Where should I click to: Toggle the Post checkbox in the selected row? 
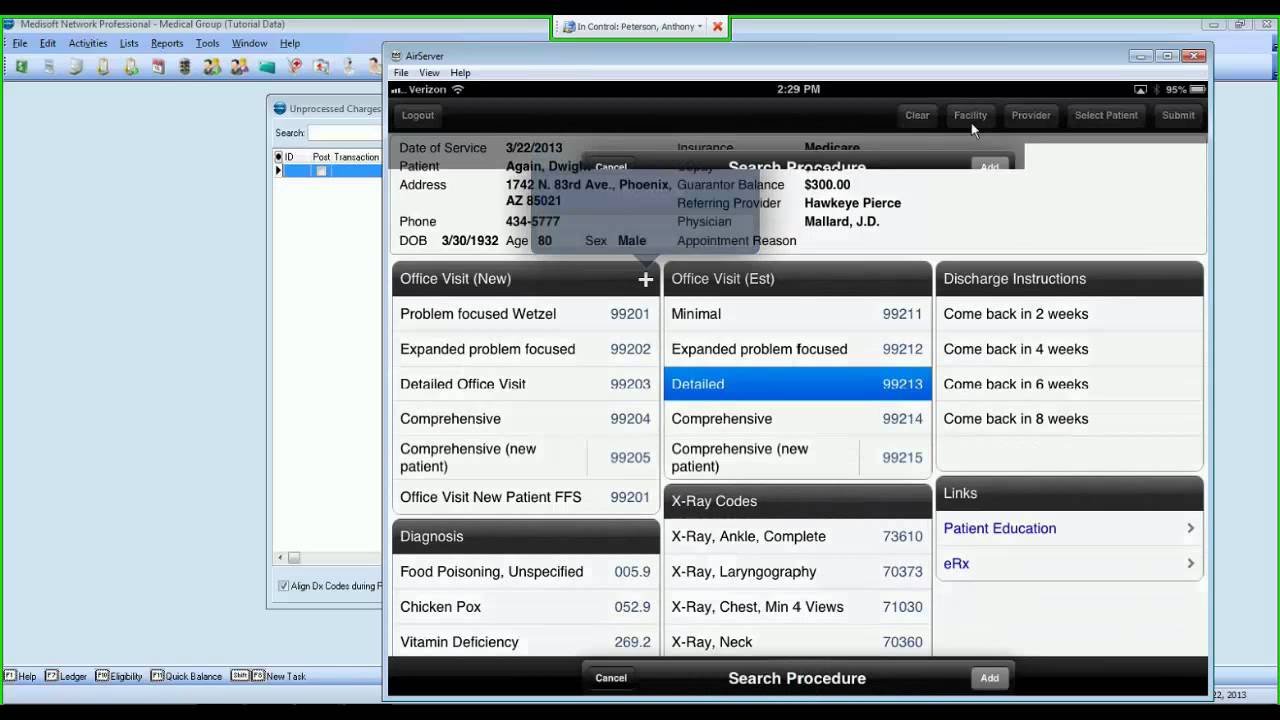pos(321,171)
